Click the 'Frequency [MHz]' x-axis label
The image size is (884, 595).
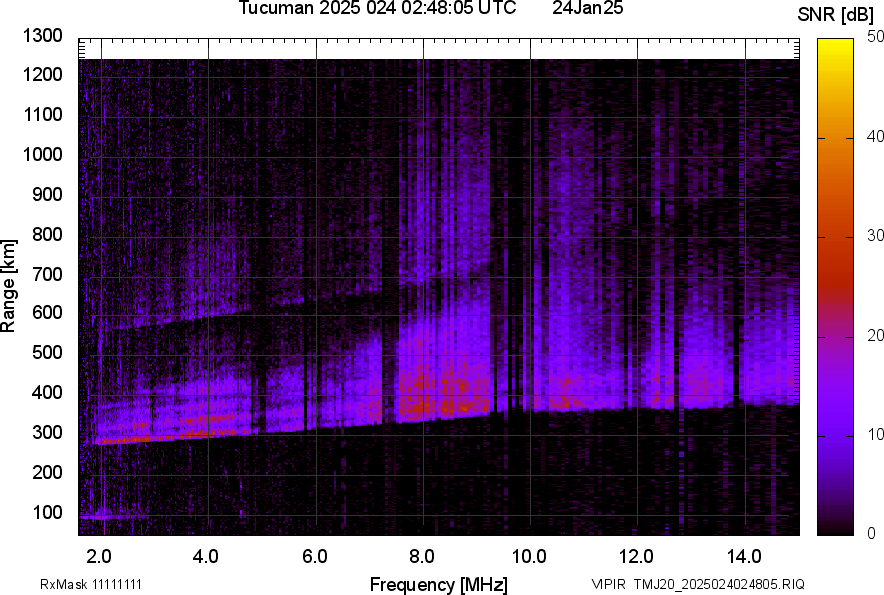point(438,584)
